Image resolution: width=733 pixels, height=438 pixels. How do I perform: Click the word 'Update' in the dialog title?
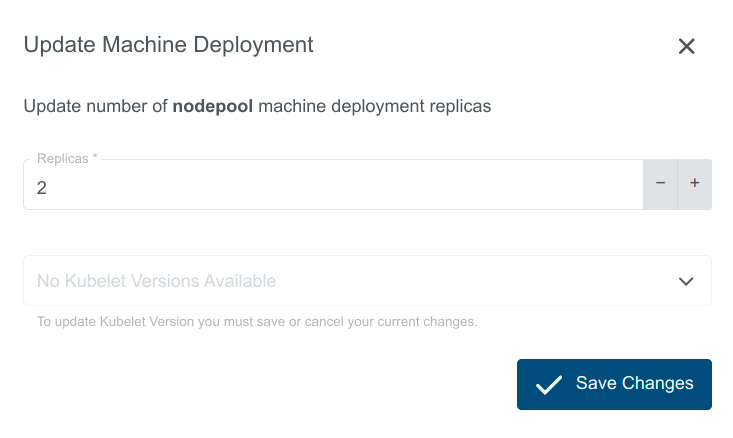click(59, 45)
